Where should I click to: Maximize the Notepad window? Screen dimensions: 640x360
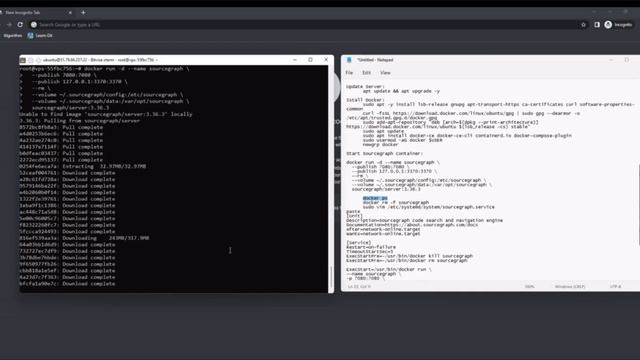[x=627, y=60]
